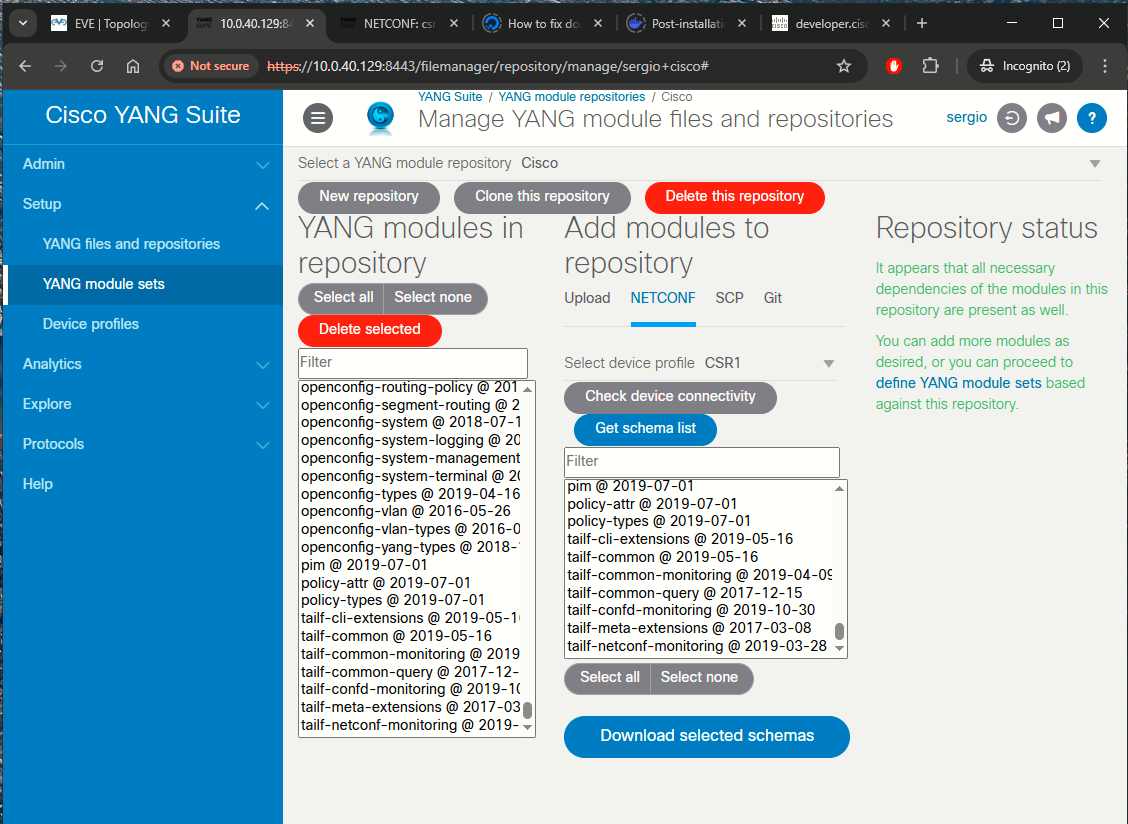Image resolution: width=1128 pixels, height=824 pixels.
Task: Open the announcements megaphone icon
Action: (x=1052, y=118)
